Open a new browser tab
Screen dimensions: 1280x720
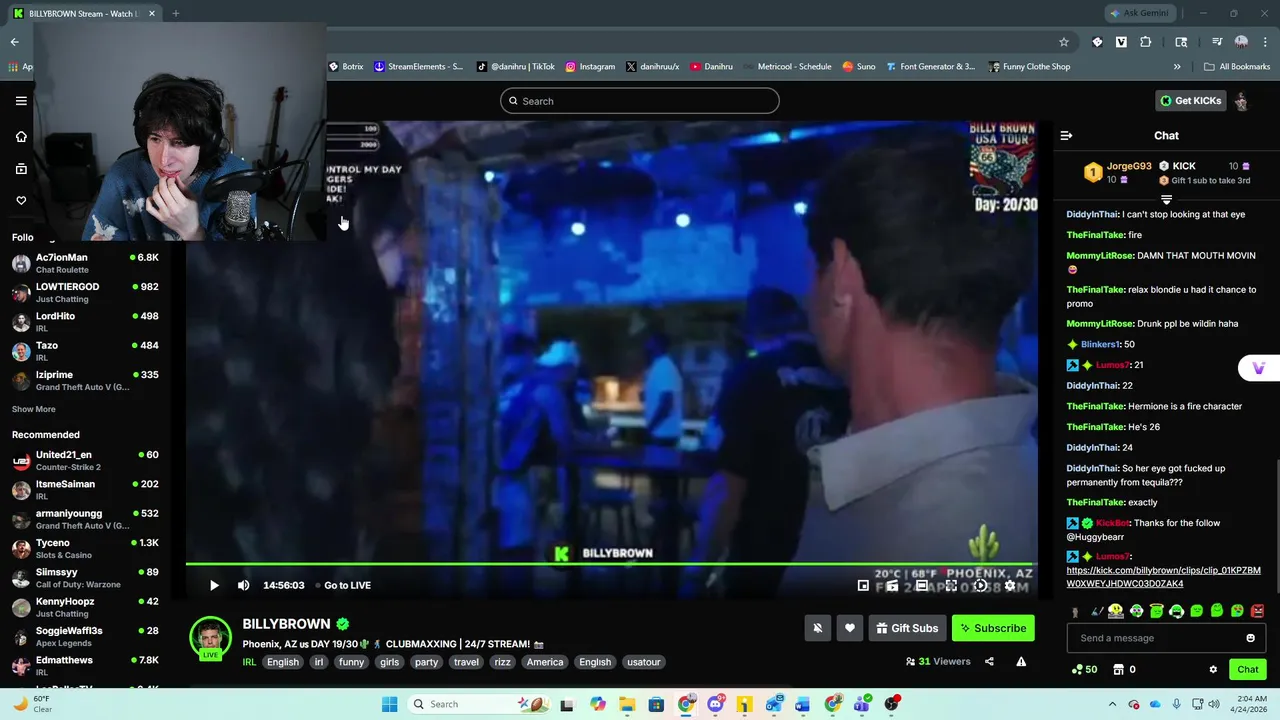pos(175,13)
